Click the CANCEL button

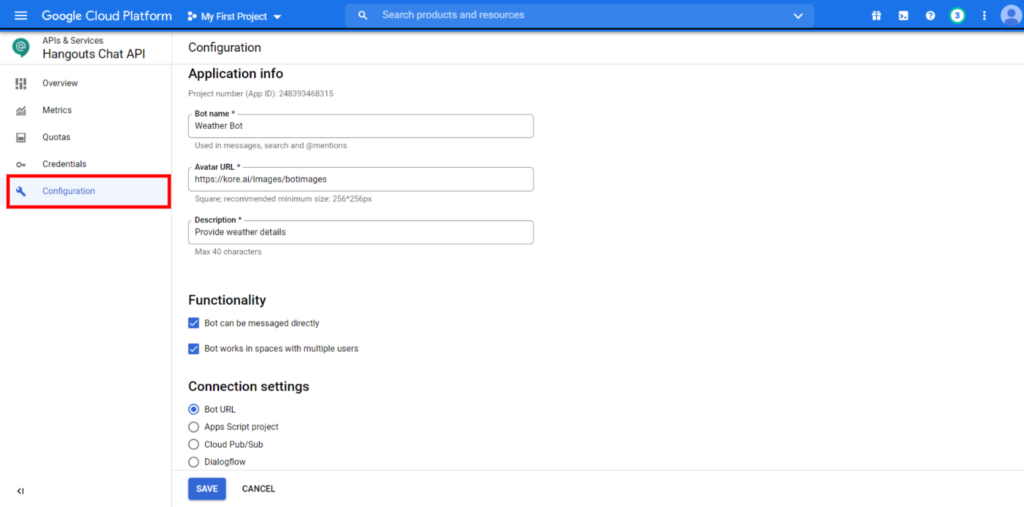coord(259,489)
